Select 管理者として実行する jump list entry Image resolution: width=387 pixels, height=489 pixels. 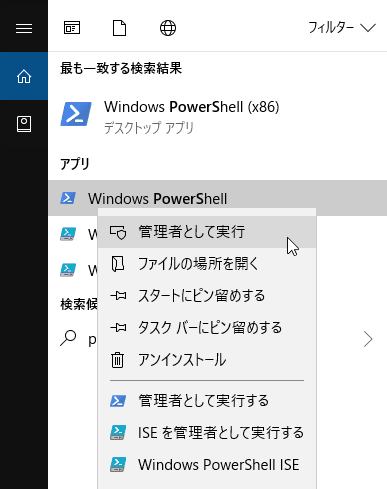207,401
